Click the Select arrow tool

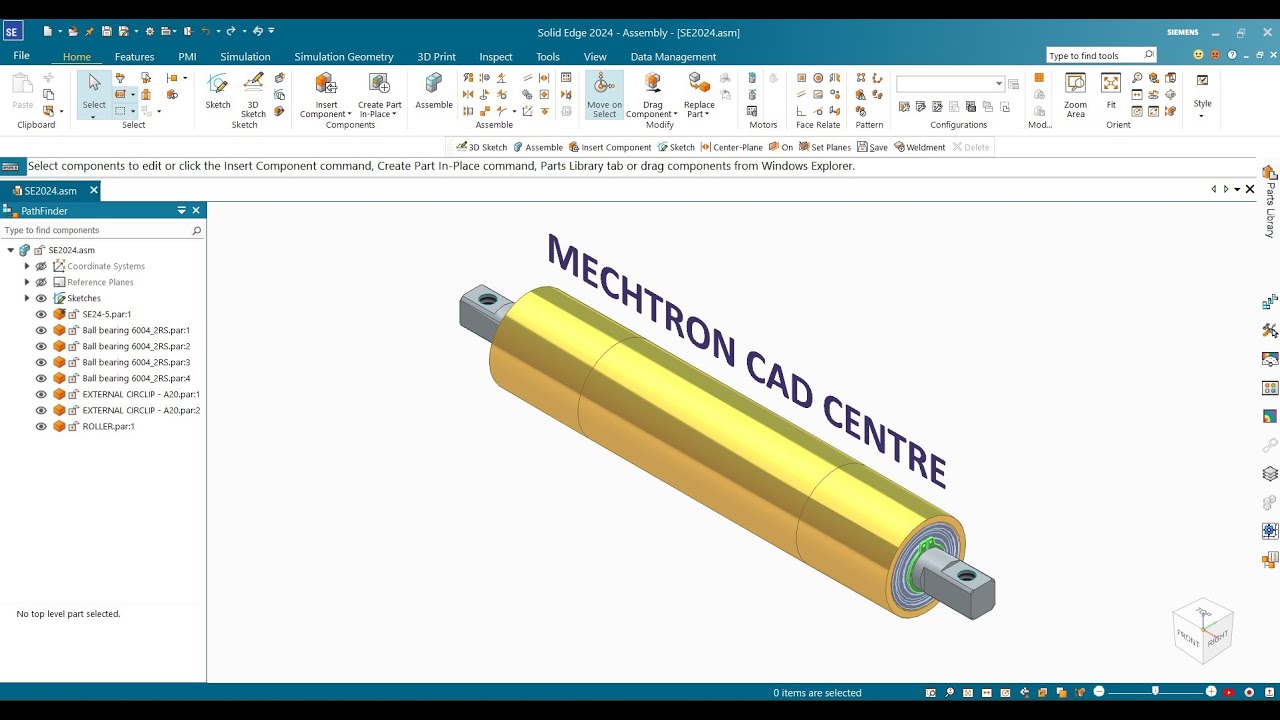[x=94, y=90]
